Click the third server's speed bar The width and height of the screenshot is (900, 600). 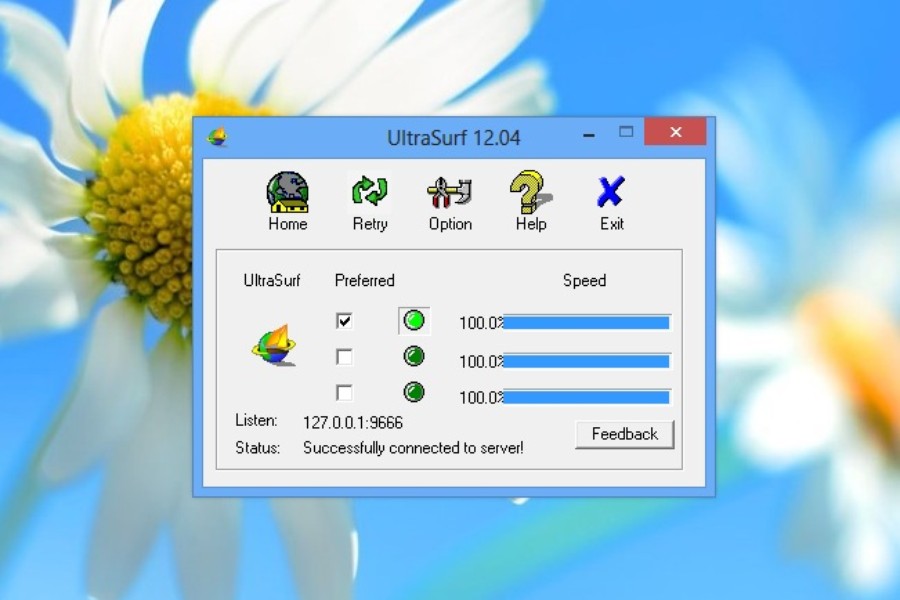(x=585, y=397)
